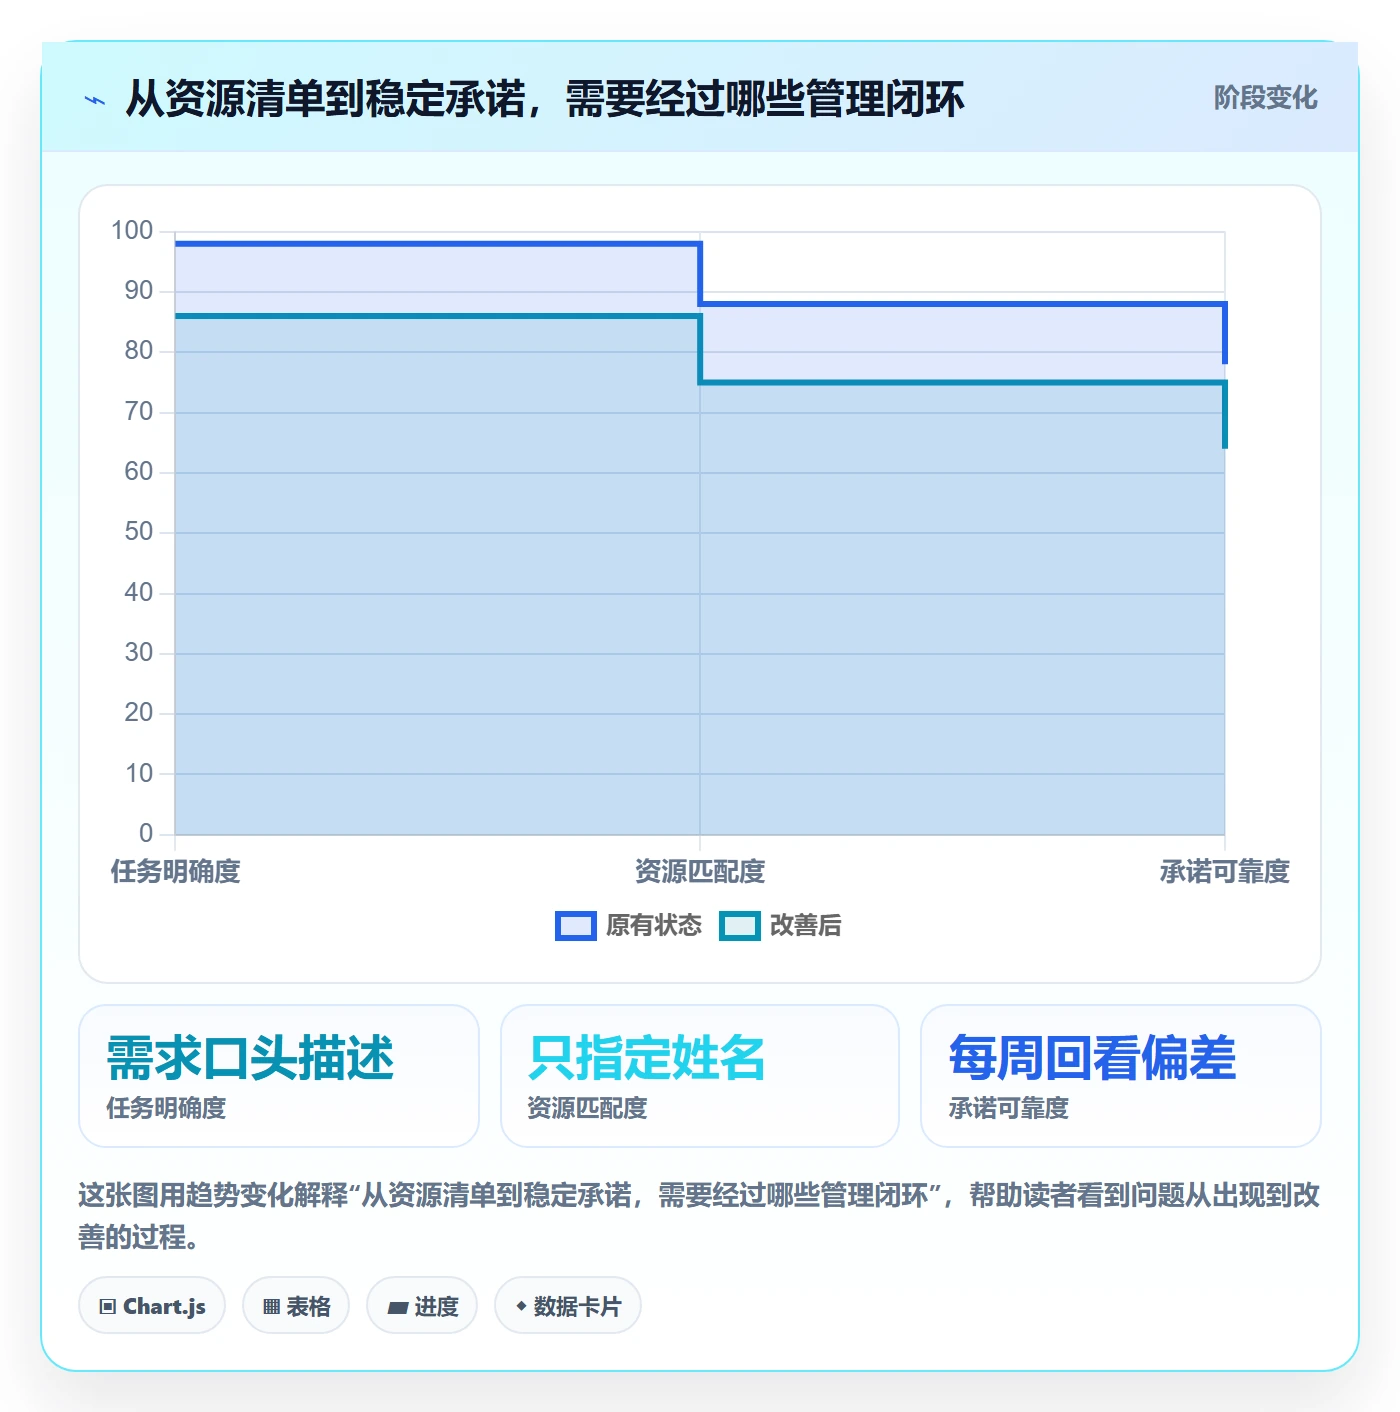Viewport: 1400px width, 1412px height.
Task: Open the 需求口头描述 card
Action: click(x=279, y=1076)
